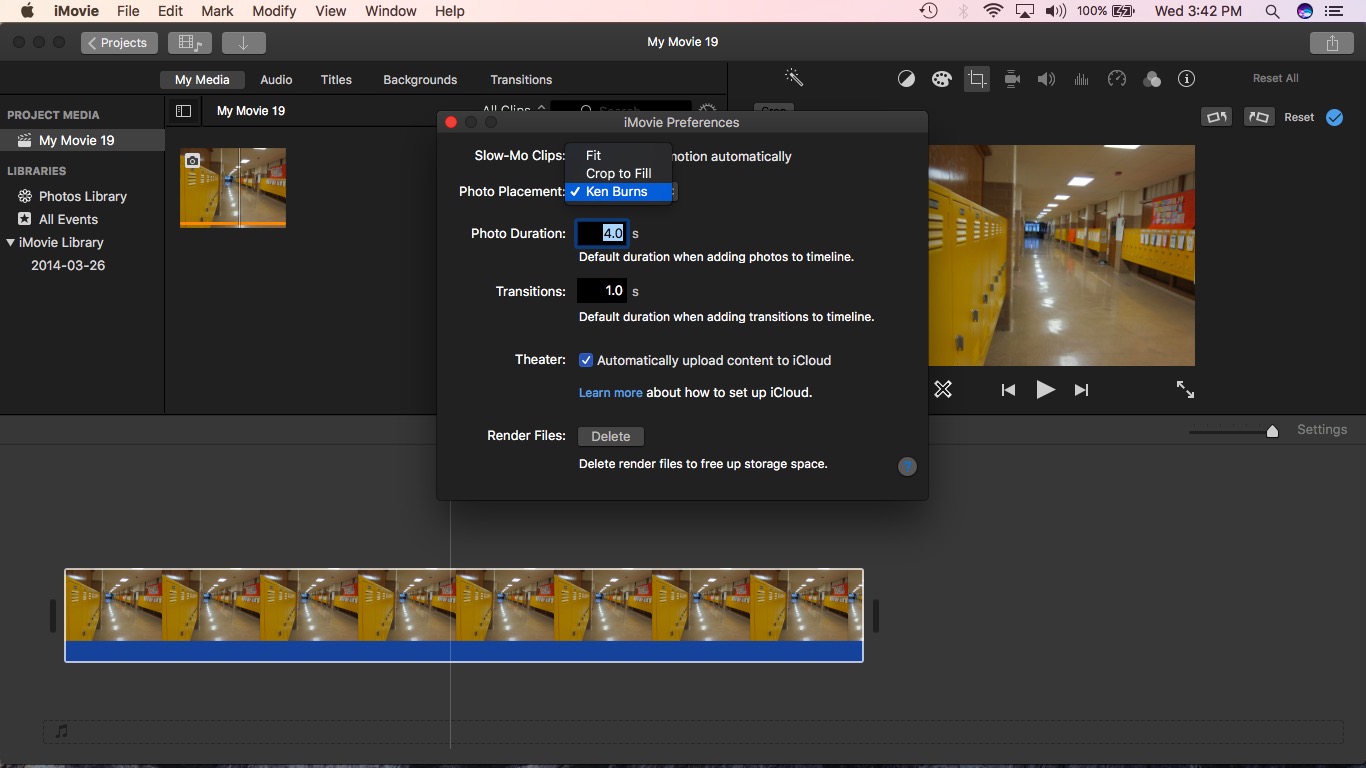The image size is (1366, 768).
Task: Open the color correction palette
Action: pos(940,79)
